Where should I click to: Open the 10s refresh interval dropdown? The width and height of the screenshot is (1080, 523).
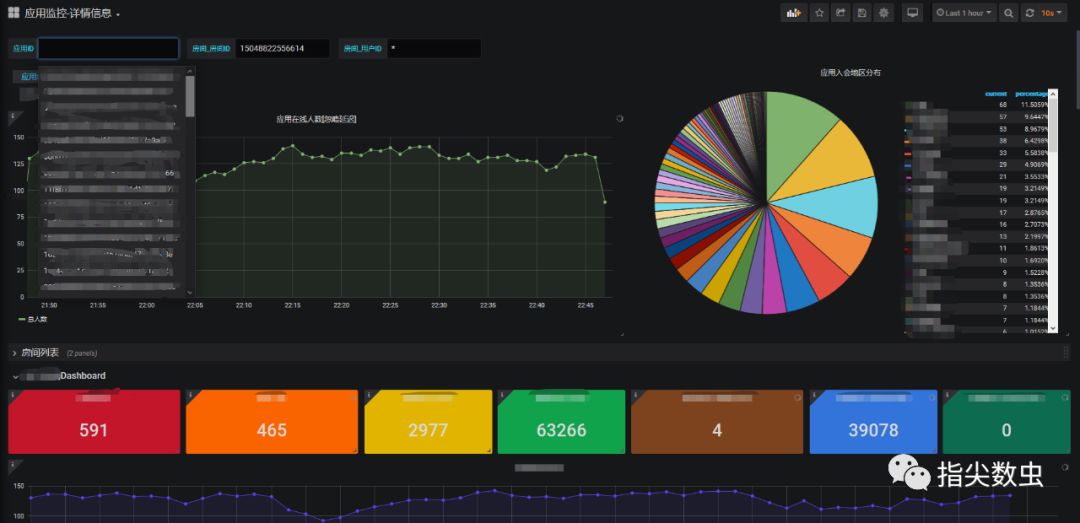[1052, 13]
